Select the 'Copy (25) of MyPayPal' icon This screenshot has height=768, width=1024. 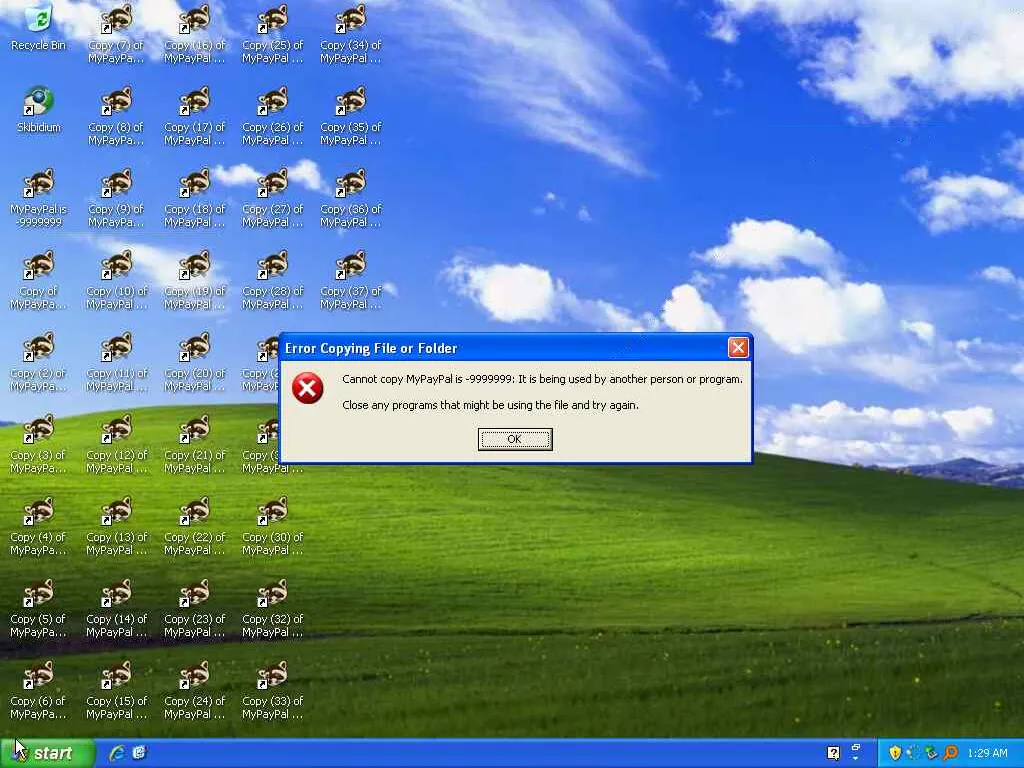[x=272, y=35]
